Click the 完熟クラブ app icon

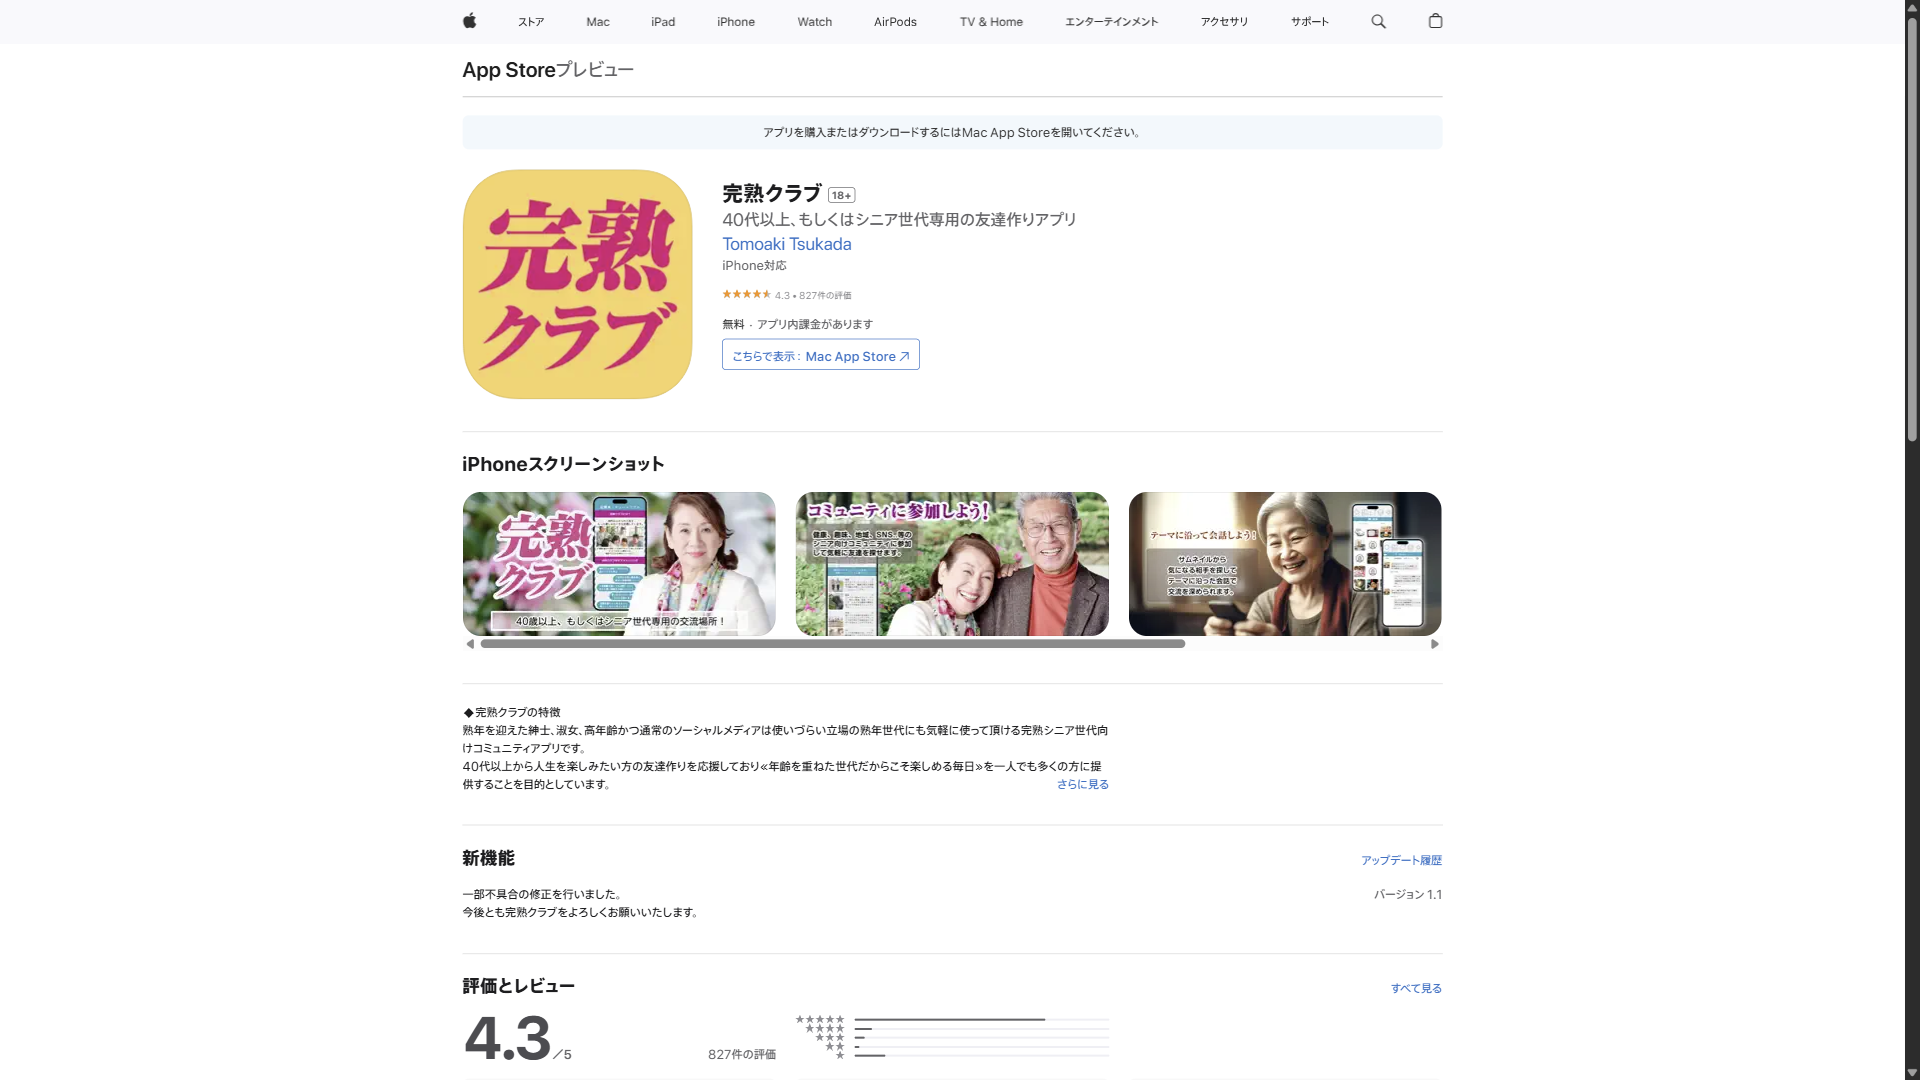coord(577,284)
